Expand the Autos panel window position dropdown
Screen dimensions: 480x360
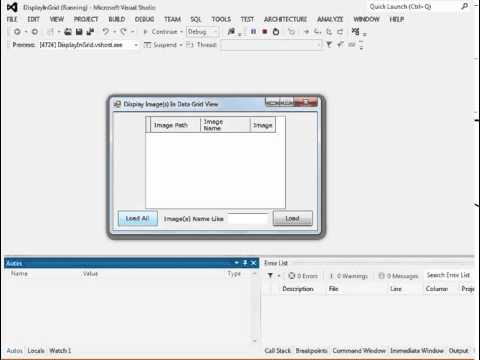click(x=236, y=263)
